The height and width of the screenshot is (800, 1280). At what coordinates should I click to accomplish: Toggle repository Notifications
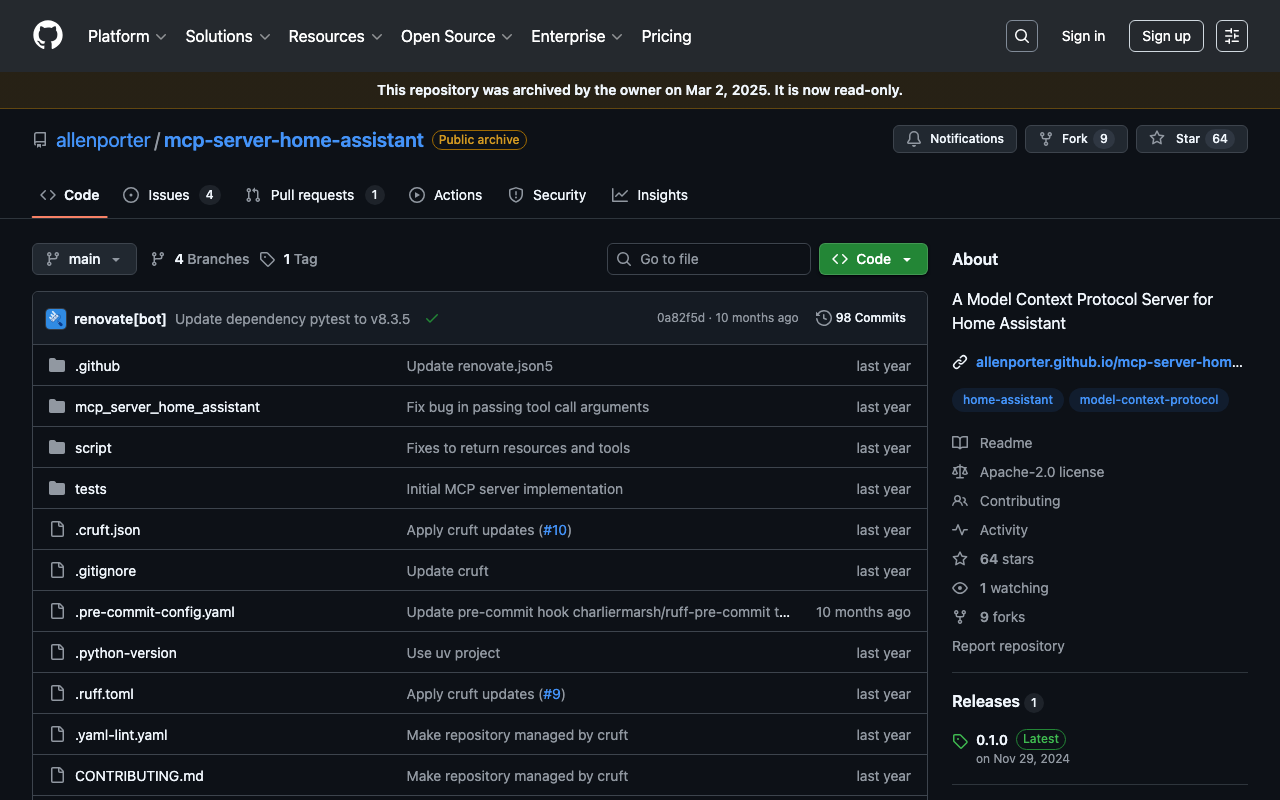[x=954, y=139]
